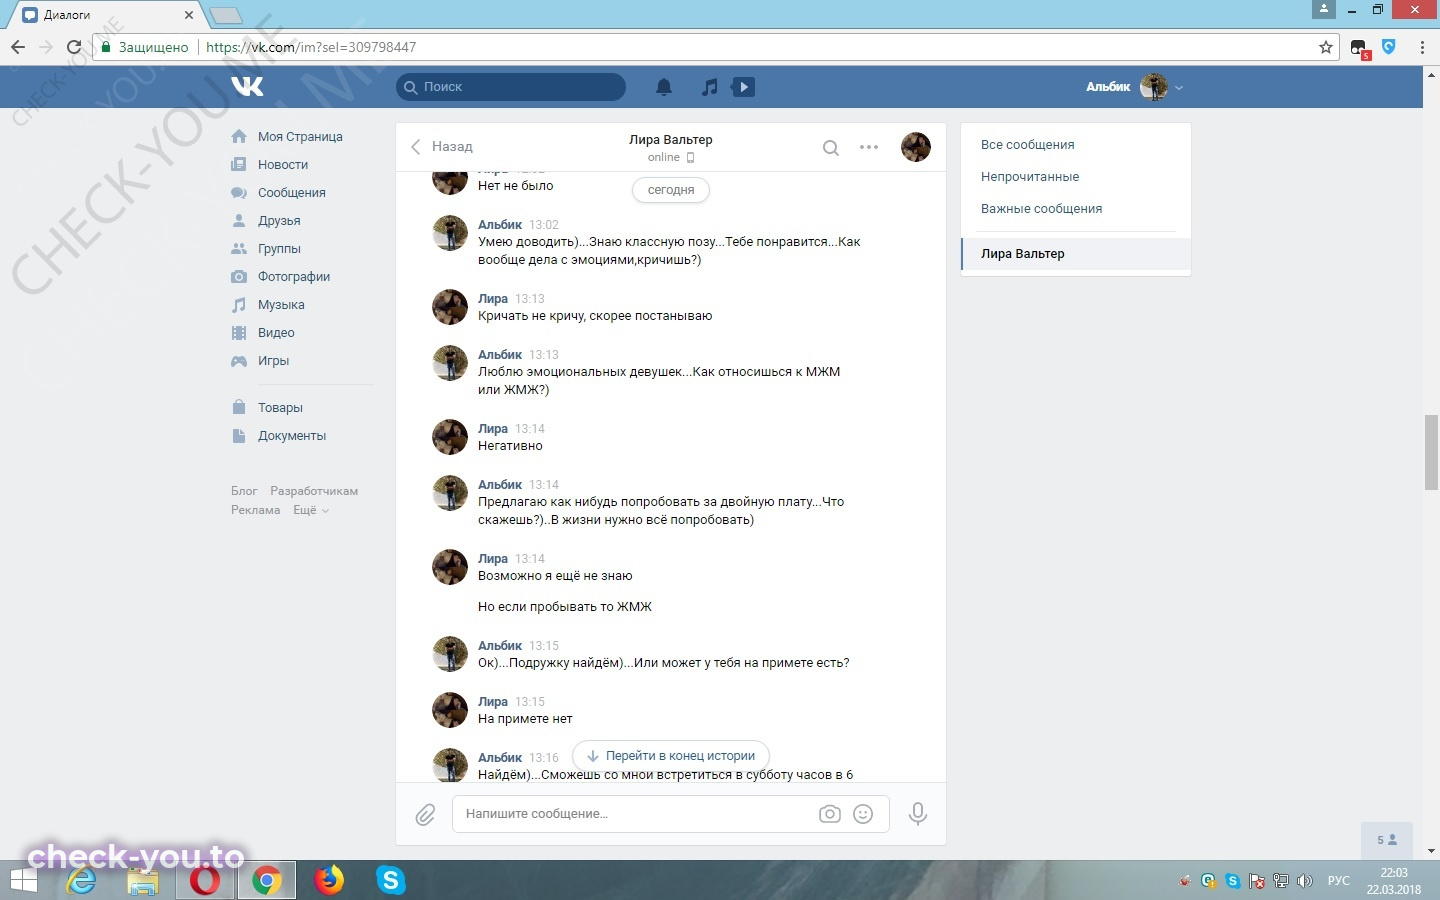
Task: Switch the РУС input language
Action: (1338, 881)
